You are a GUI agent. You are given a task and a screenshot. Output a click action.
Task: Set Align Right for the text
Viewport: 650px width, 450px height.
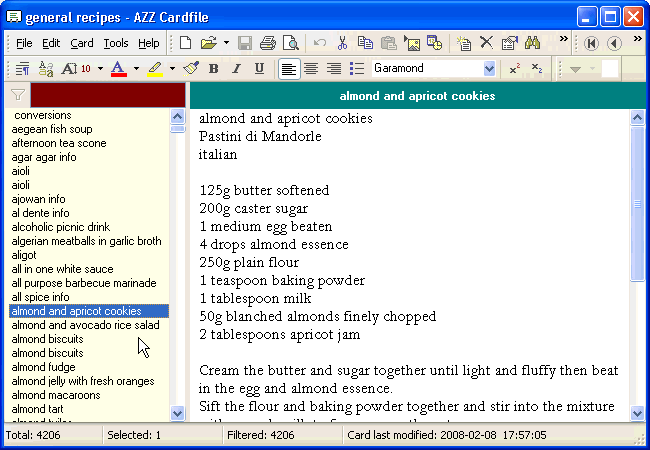(334, 68)
